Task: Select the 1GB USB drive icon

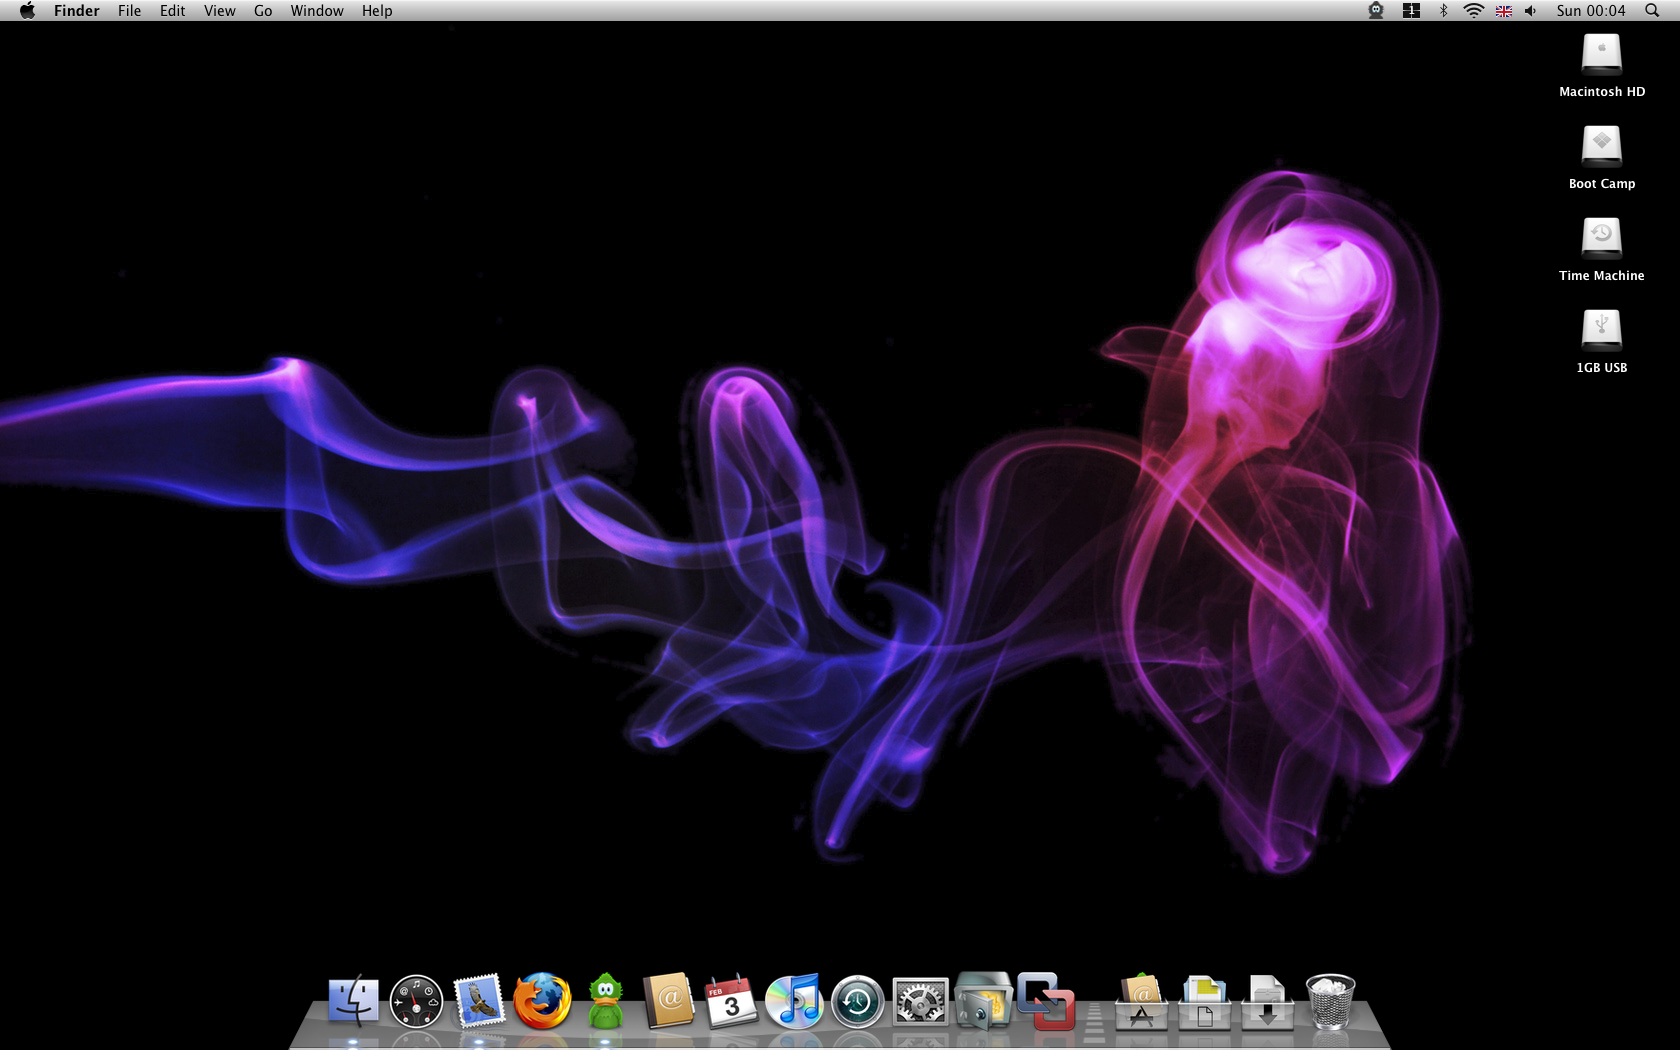Action: coord(1601,330)
